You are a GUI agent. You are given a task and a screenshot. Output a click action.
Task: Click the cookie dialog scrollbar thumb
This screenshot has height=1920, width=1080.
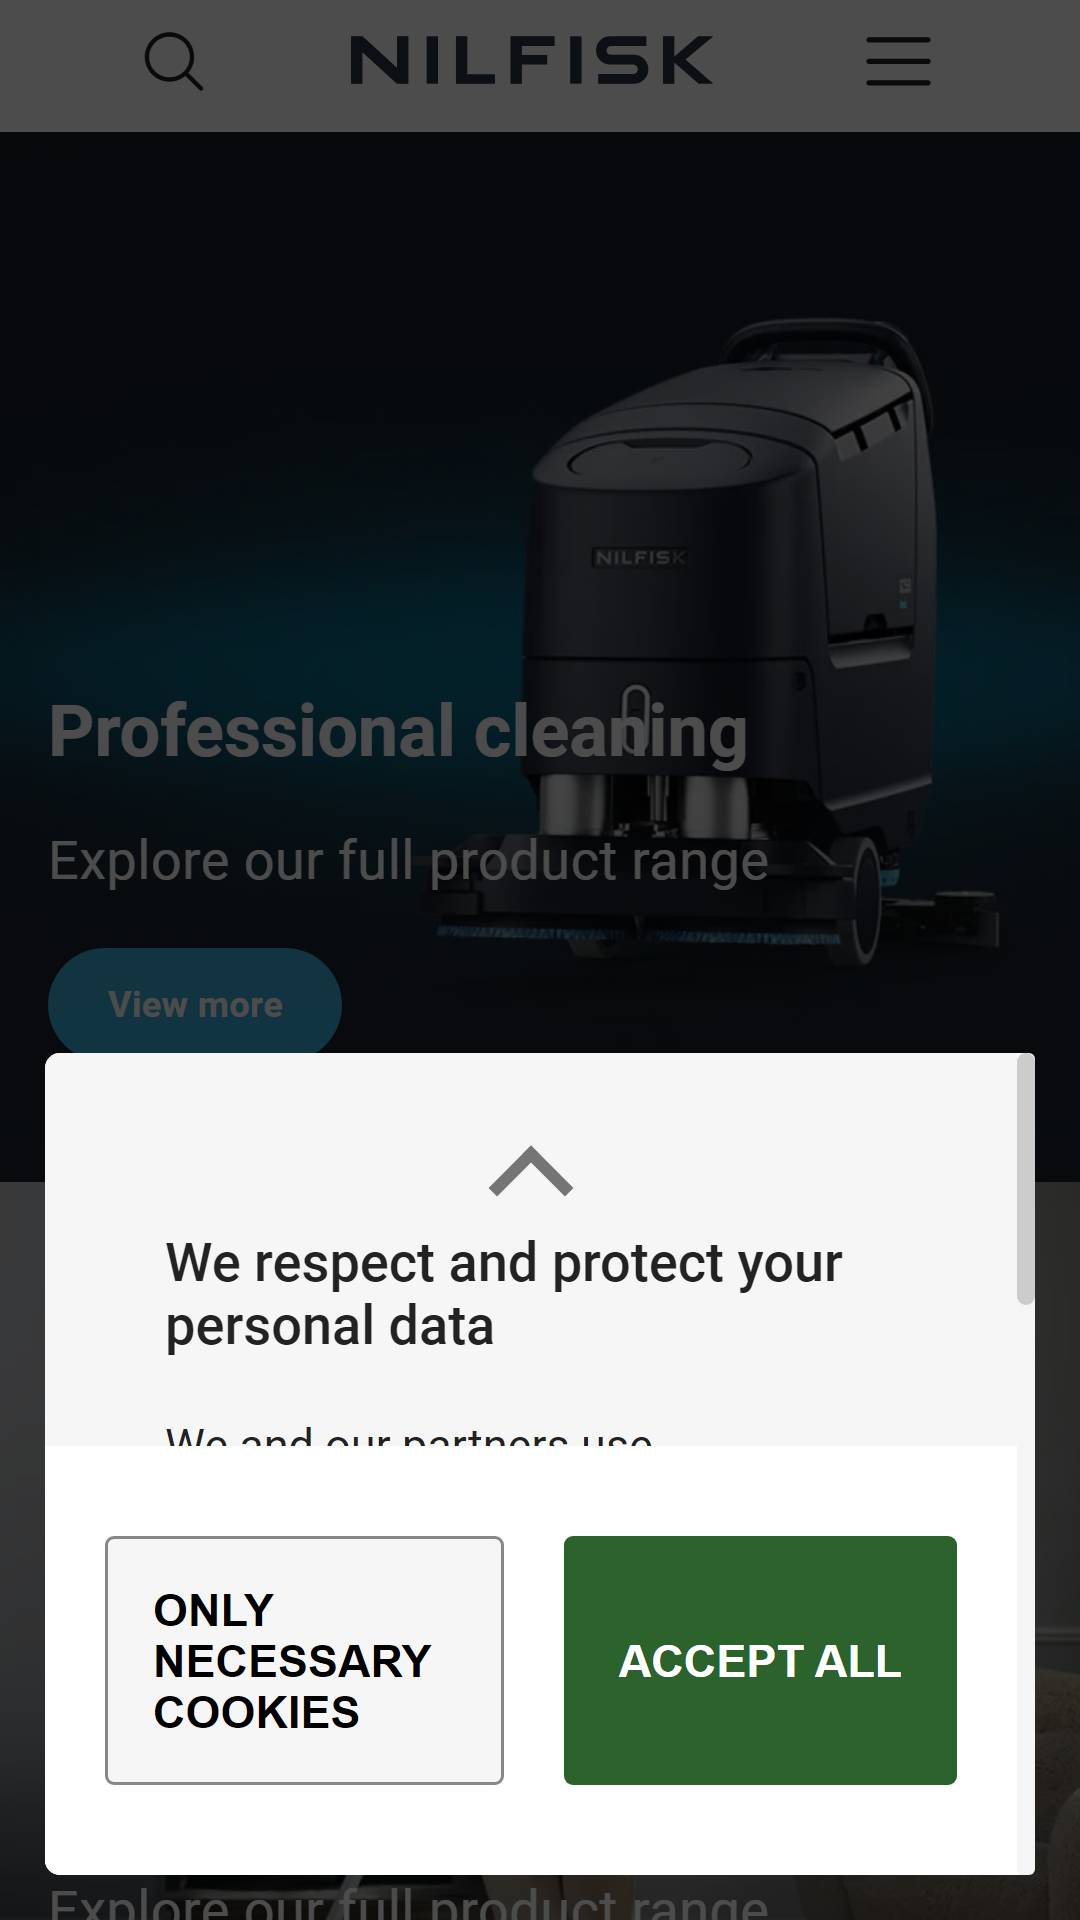pos(1025,1180)
